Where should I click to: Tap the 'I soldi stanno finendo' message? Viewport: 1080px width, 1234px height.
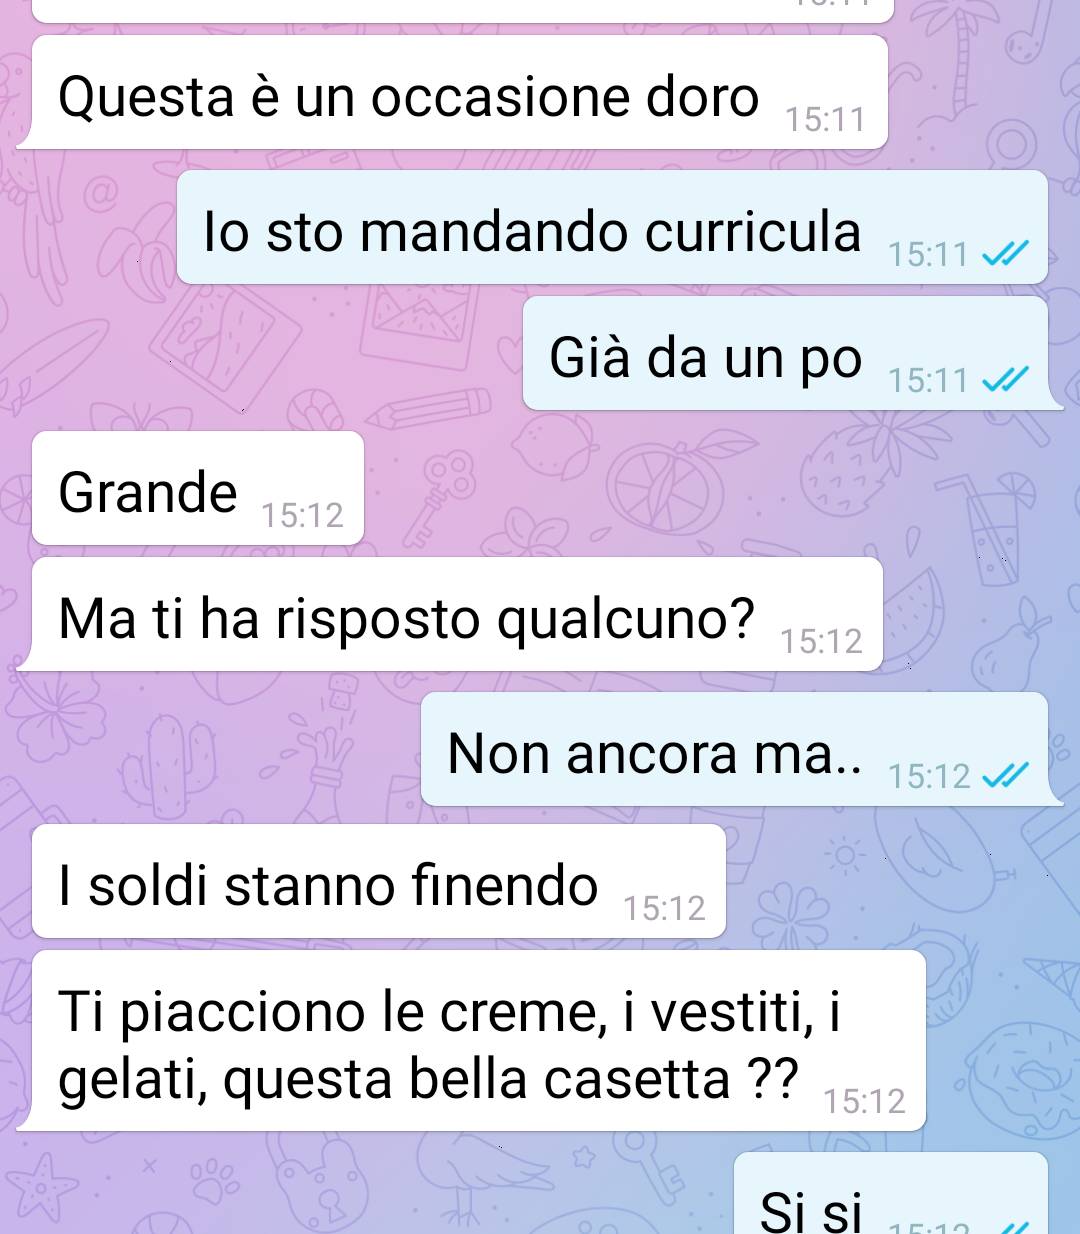(379, 882)
